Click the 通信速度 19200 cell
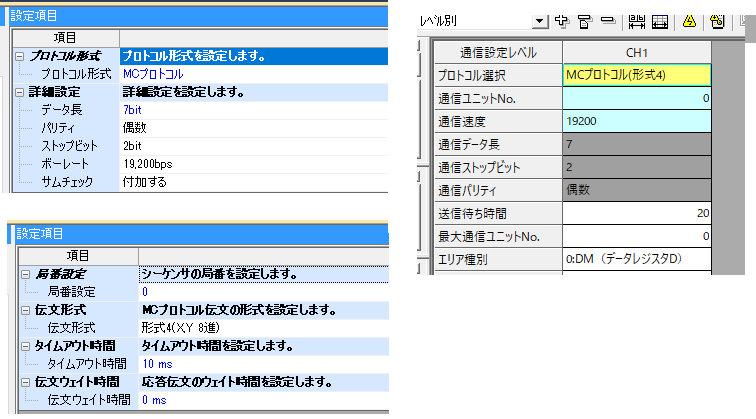The image size is (756, 419). pyautogui.click(x=636, y=121)
